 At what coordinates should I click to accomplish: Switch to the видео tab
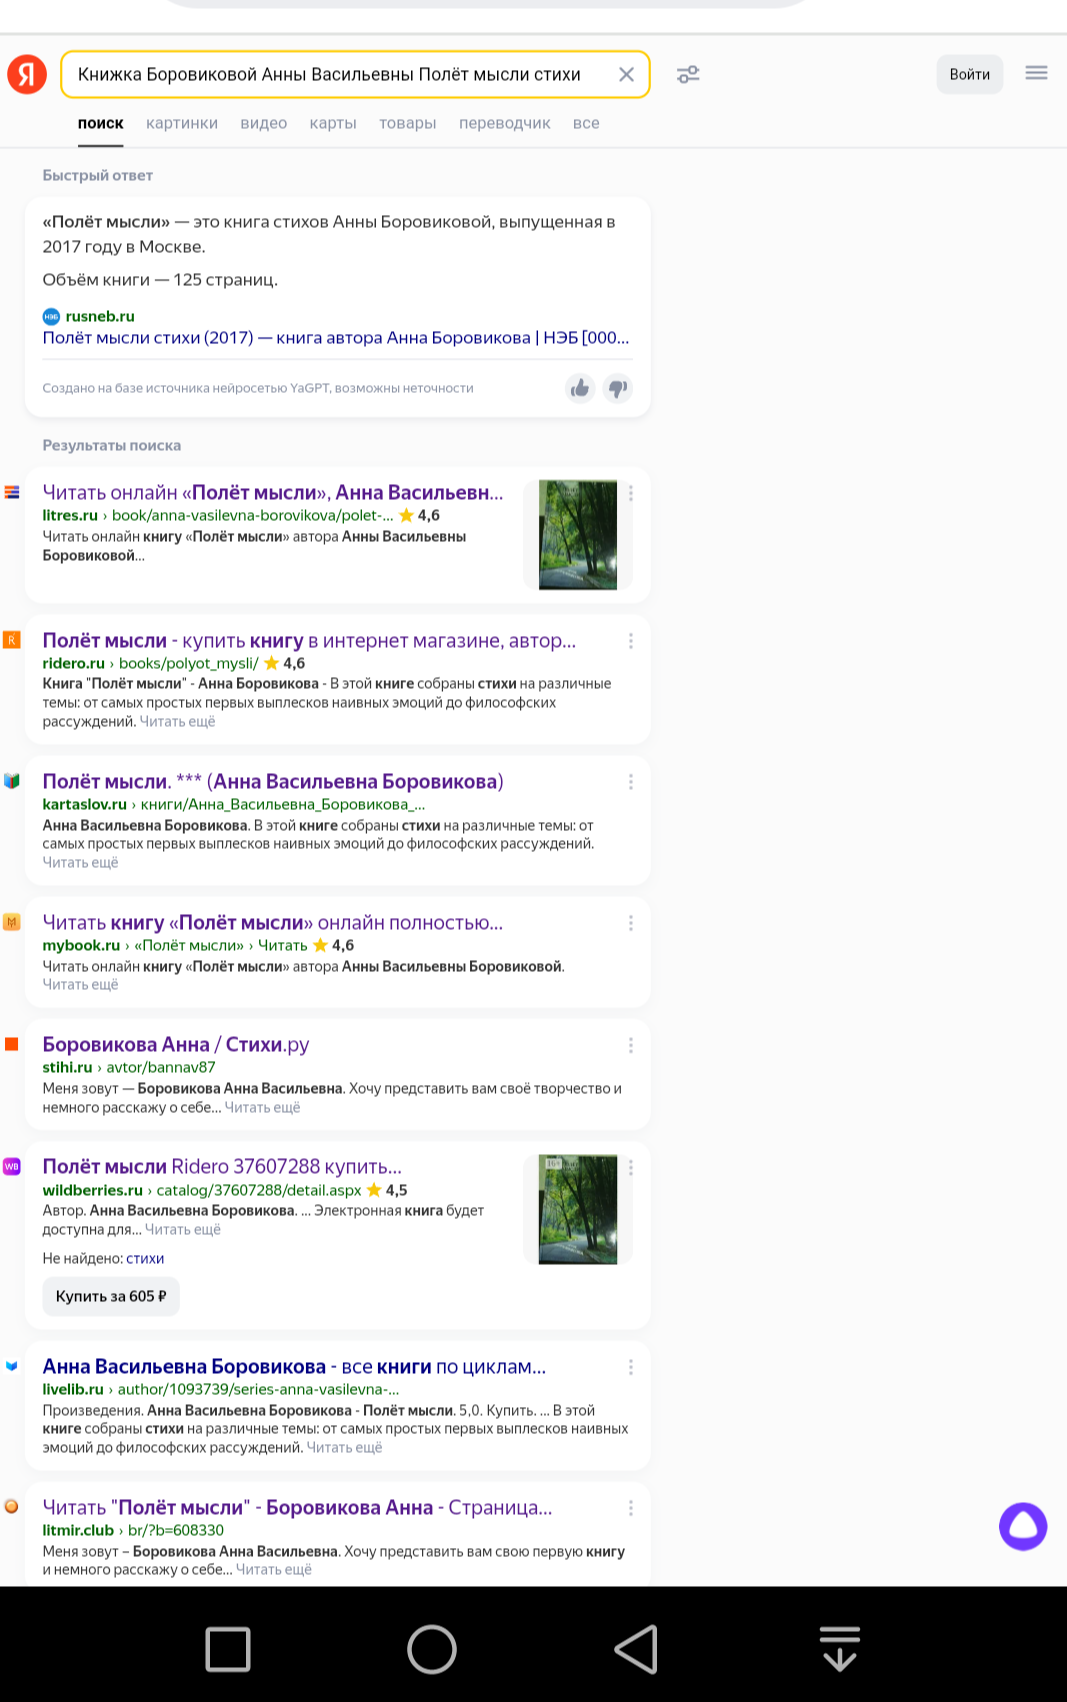pos(264,123)
